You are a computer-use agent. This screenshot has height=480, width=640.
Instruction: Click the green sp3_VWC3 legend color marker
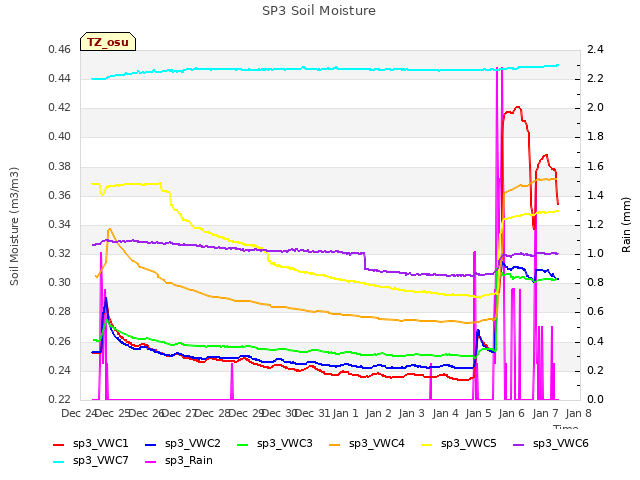tap(243, 444)
